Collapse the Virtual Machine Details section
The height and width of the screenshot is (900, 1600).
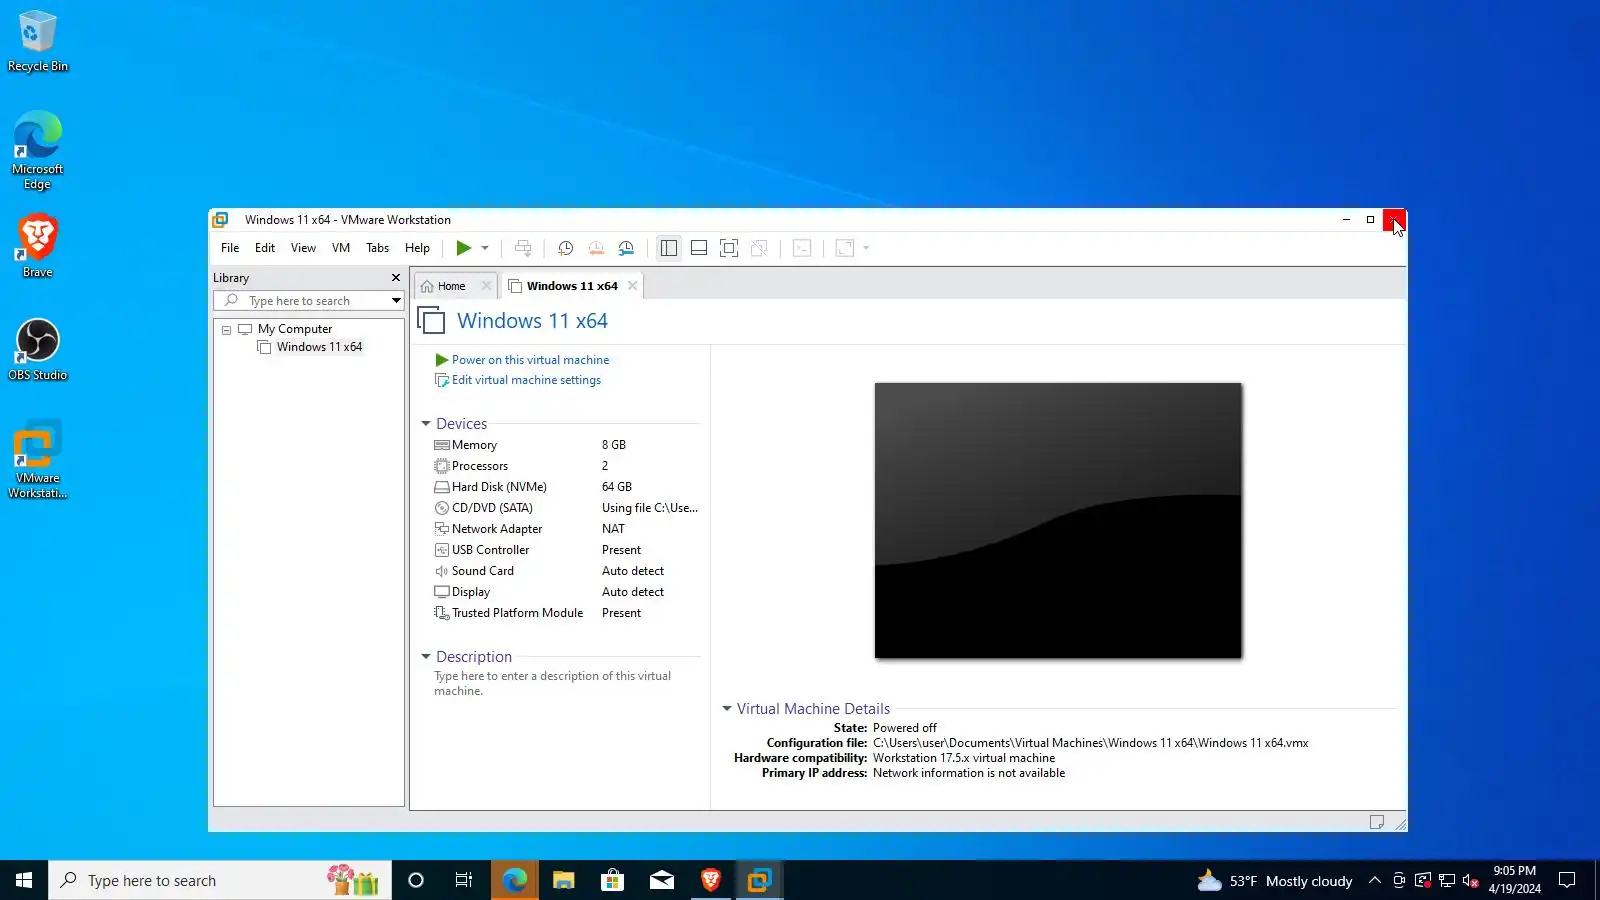727,709
